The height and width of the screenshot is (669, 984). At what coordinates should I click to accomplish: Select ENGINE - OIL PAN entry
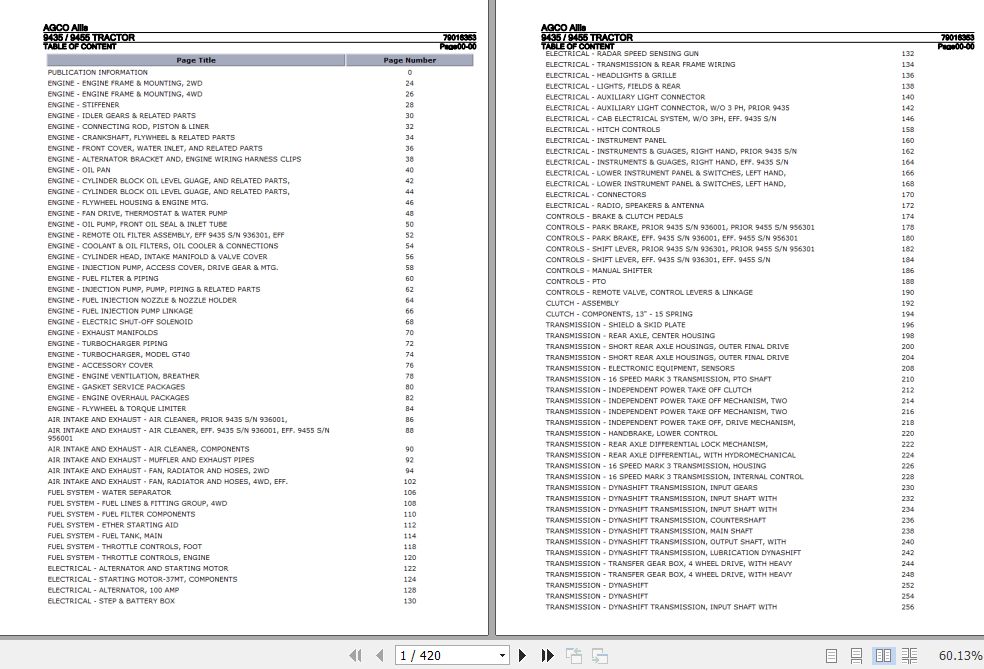(x=79, y=170)
